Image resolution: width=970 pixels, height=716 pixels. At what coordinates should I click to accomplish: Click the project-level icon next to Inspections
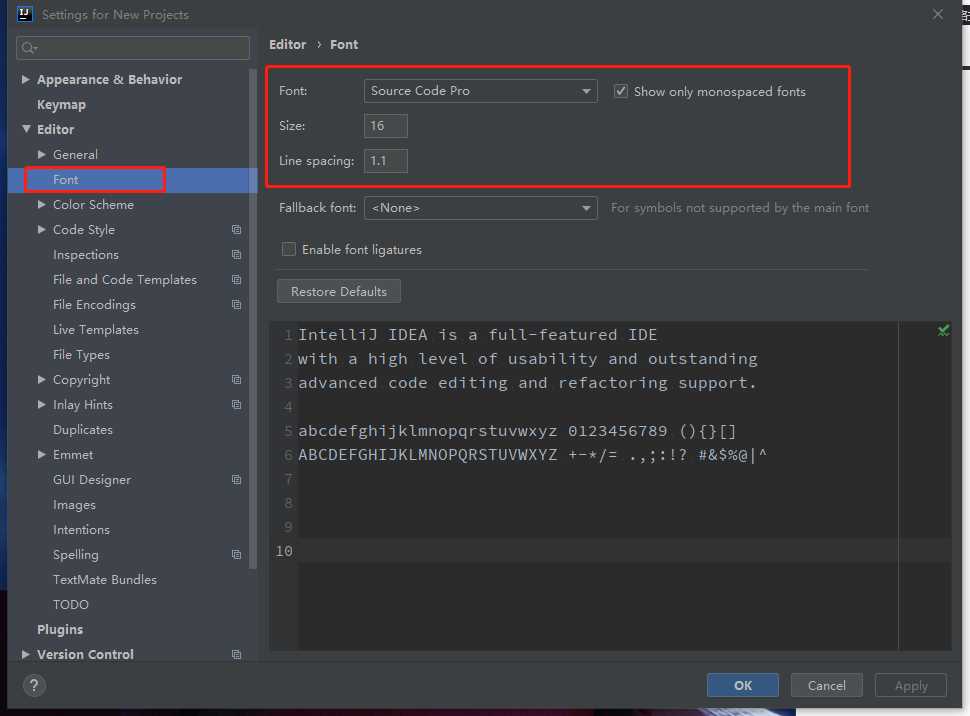[x=236, y=254]
